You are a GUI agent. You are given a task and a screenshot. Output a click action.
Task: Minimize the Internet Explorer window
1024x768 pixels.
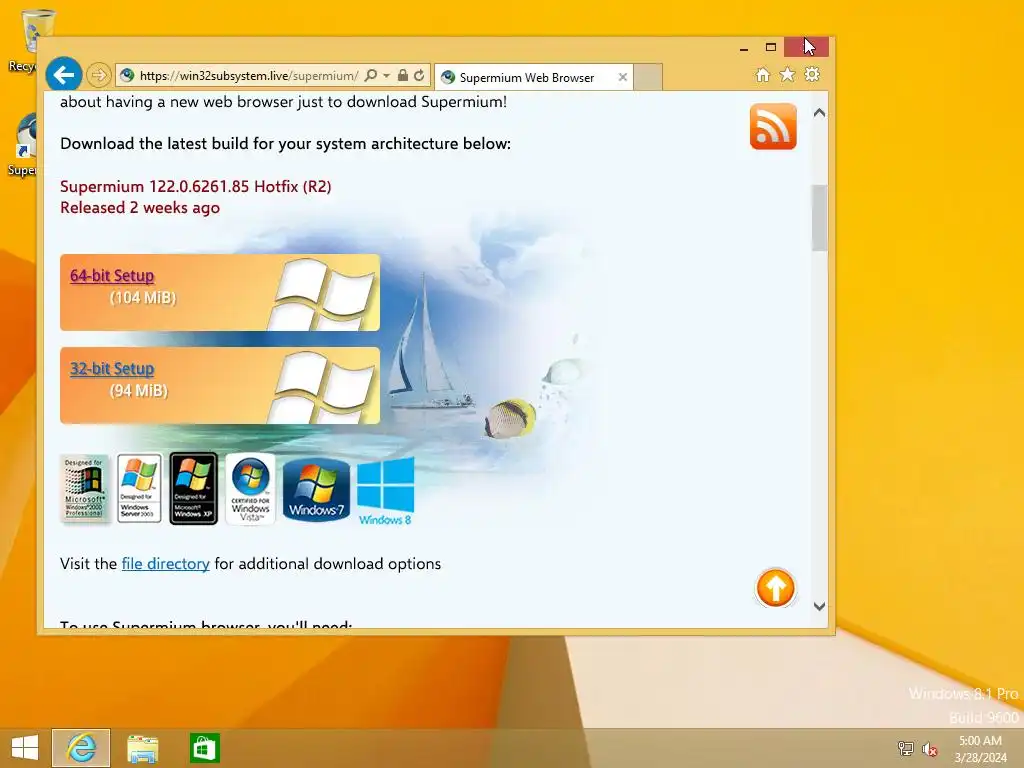click(744, 48)
